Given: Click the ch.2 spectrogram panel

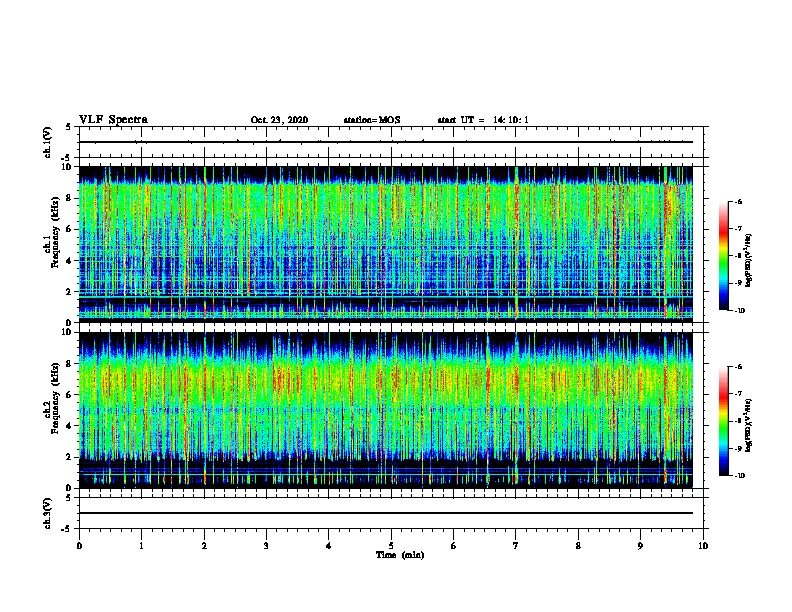Looking at the screenshot, I should tap(385, 410).
